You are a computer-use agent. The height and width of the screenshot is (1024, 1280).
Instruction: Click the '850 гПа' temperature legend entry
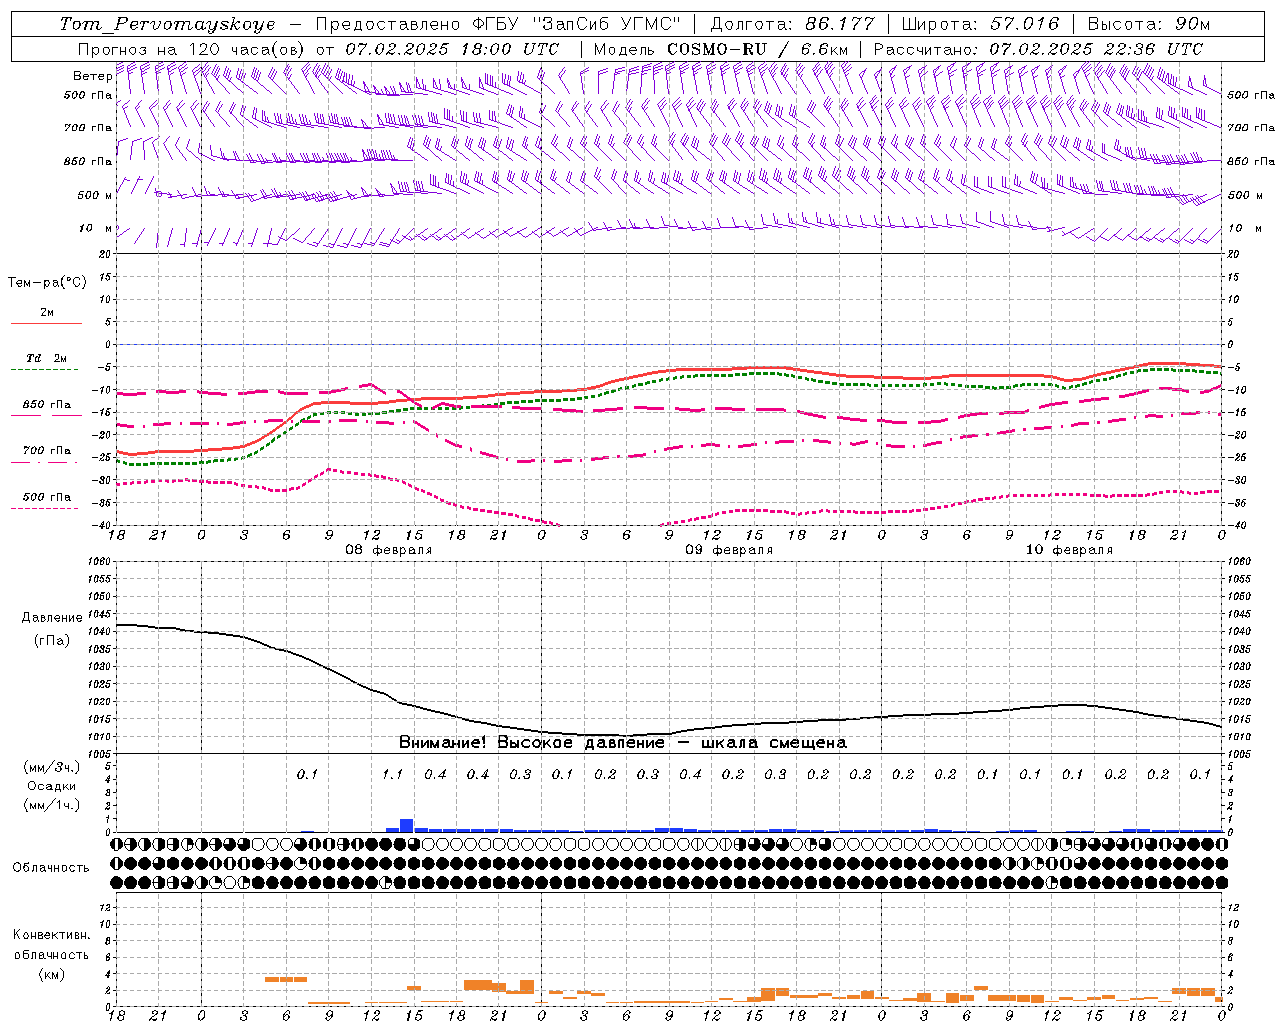tap(47, 405)
